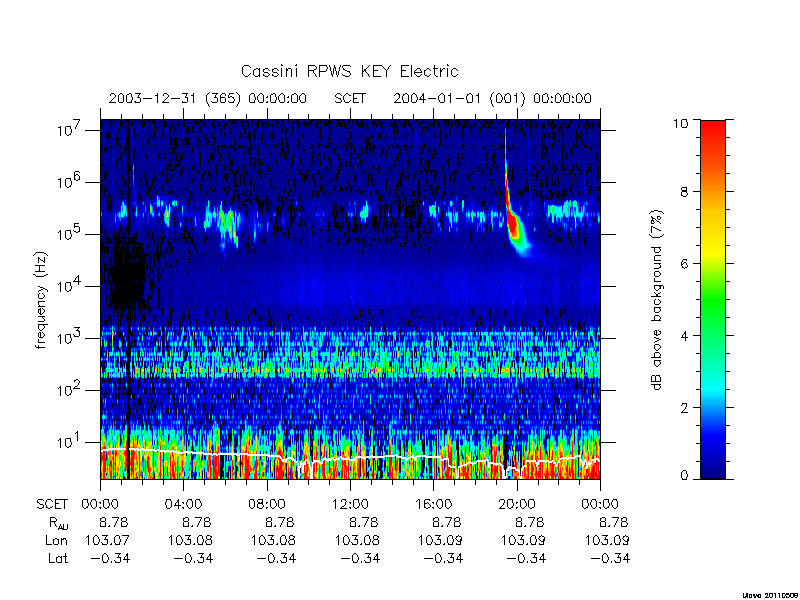The height and width of the screenshot is (600, 800).
Task: Select the start date '2003-12-31 (365) 00:00:00'
Action: [208, 98]
